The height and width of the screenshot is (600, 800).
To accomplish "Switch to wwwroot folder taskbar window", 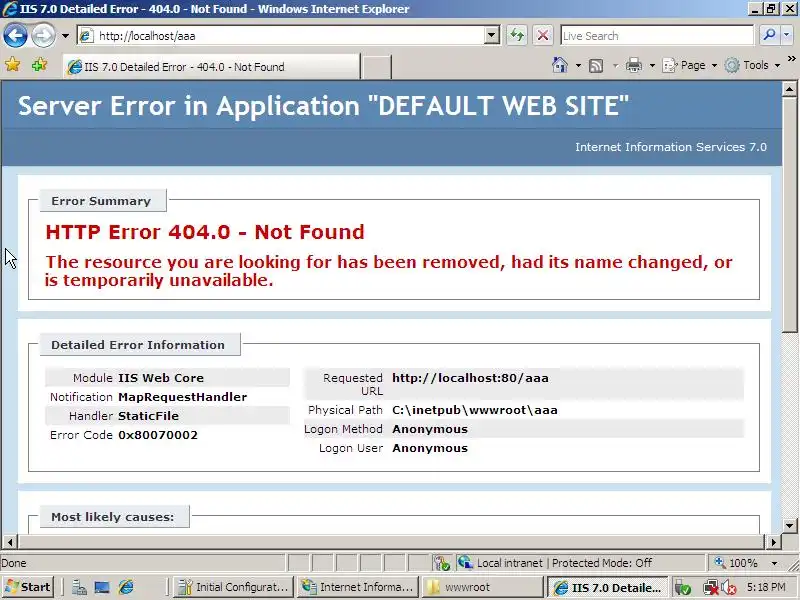I will coord(483,587).
